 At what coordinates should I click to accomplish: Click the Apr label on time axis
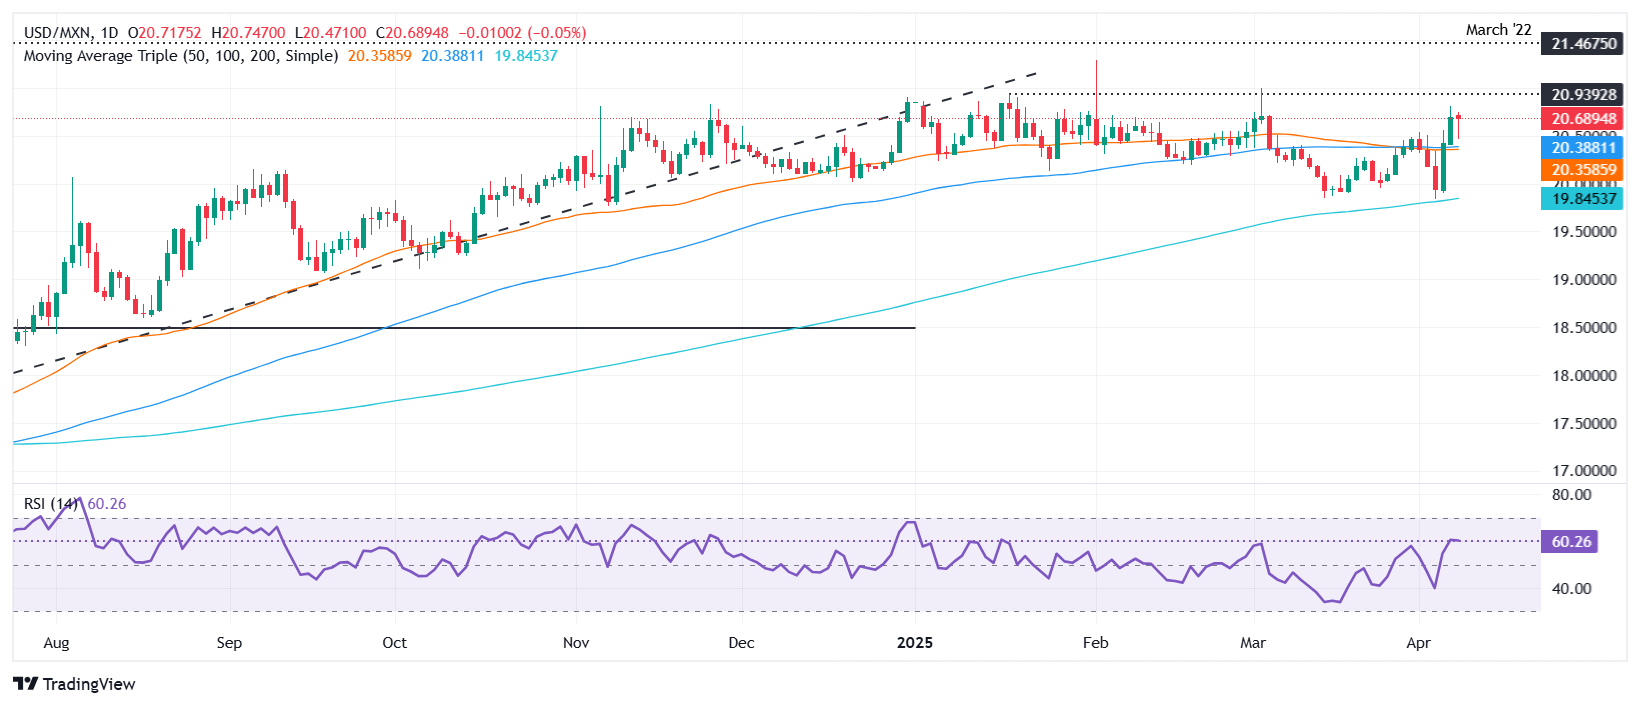pyautogui.click(x=1418, y=642)
